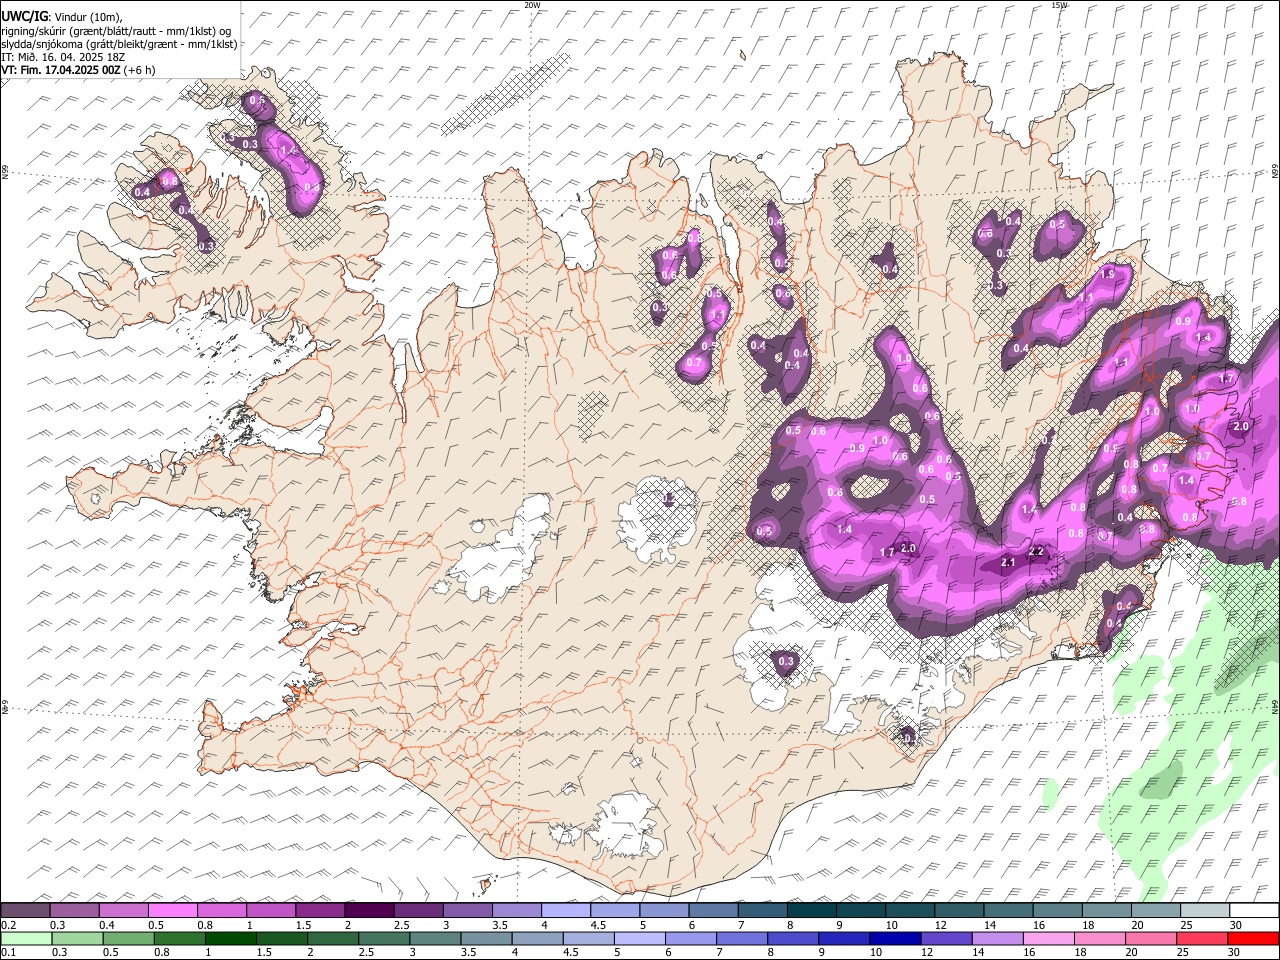This screenshot has height=960, width=1280.
Task: Click the 'slydda/snjókoma (grátt/bleikt/grænt' legend line
Action: coord(119,44)
